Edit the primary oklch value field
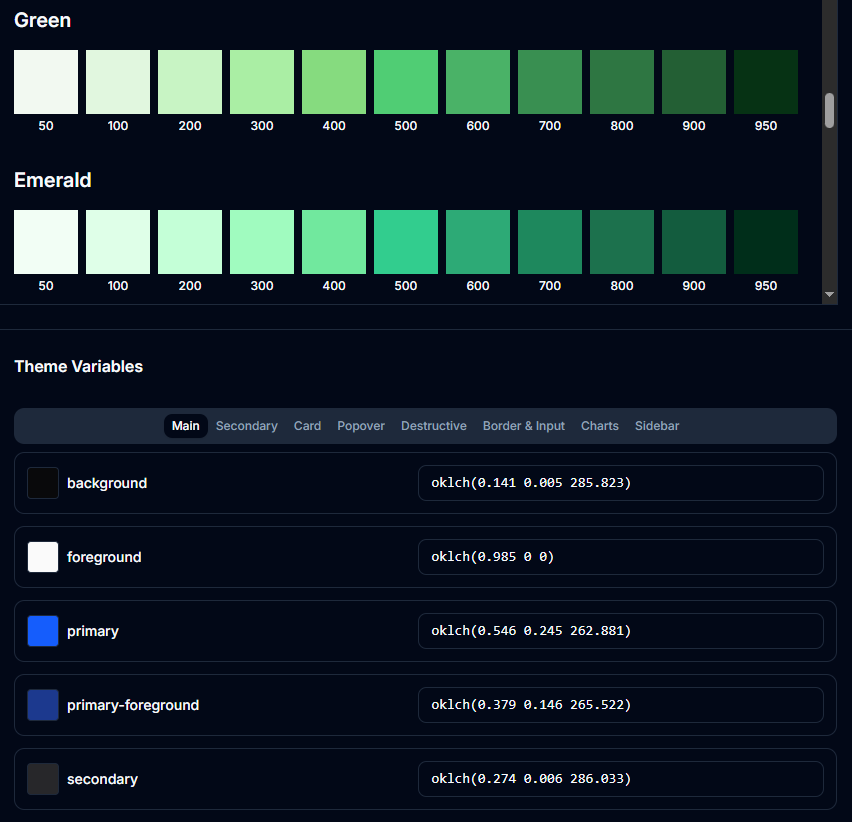The width and height of the screenshot is (852, 822). [621, 631]
